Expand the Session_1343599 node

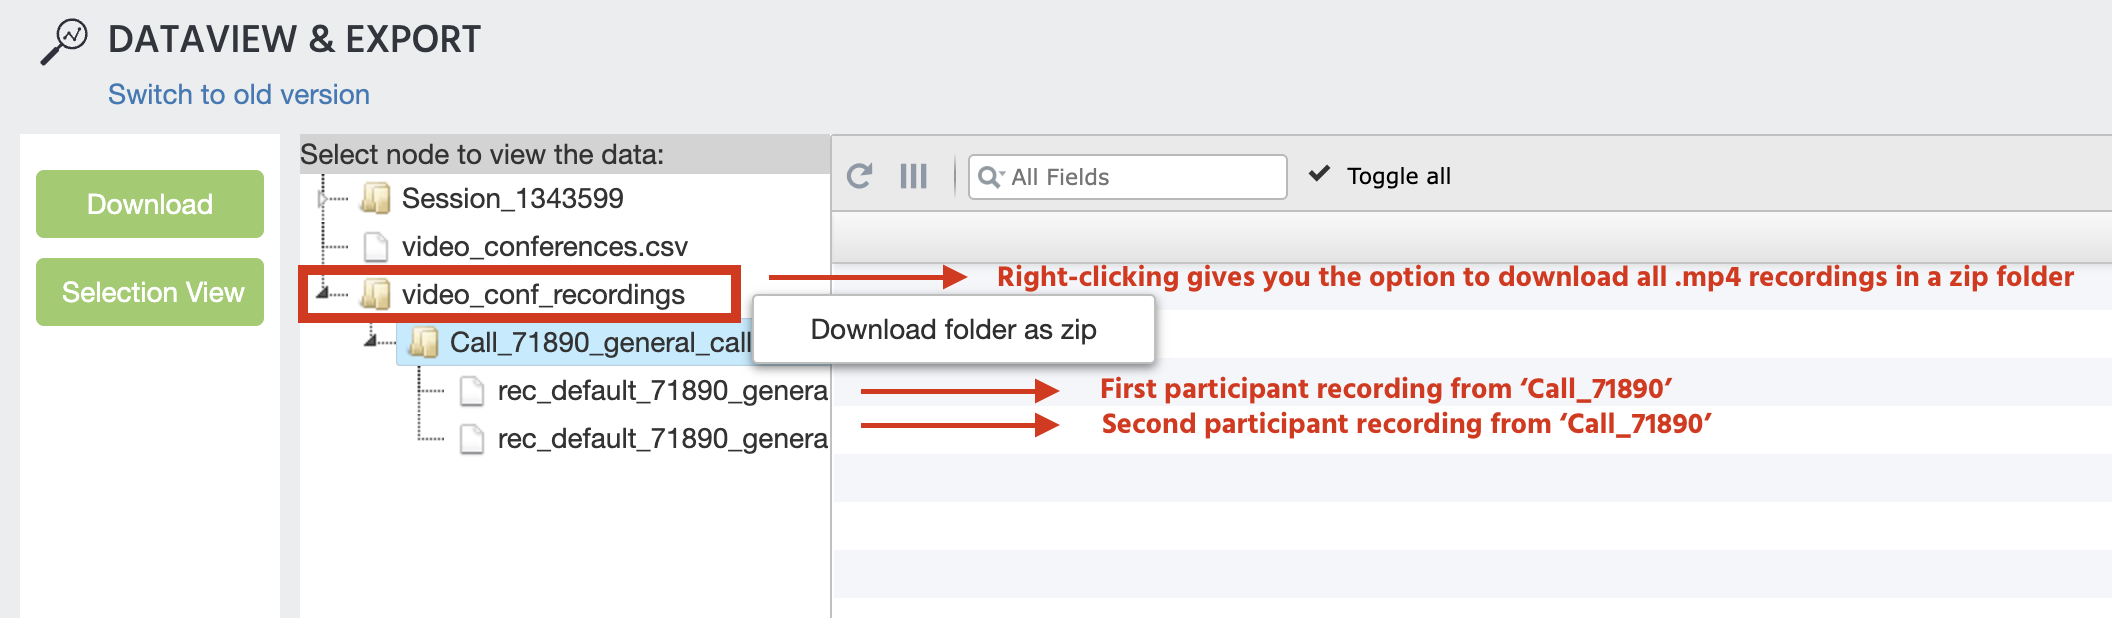[x=323, y=199]
